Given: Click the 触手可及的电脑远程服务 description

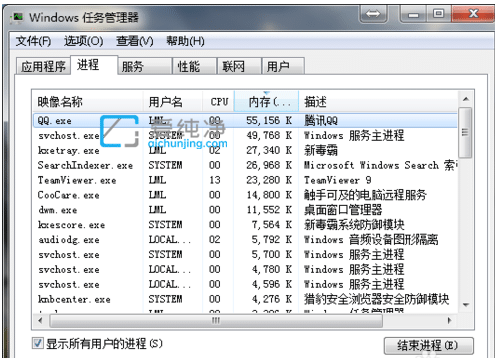Looking at the screenshot, I should tap(365, 195).
